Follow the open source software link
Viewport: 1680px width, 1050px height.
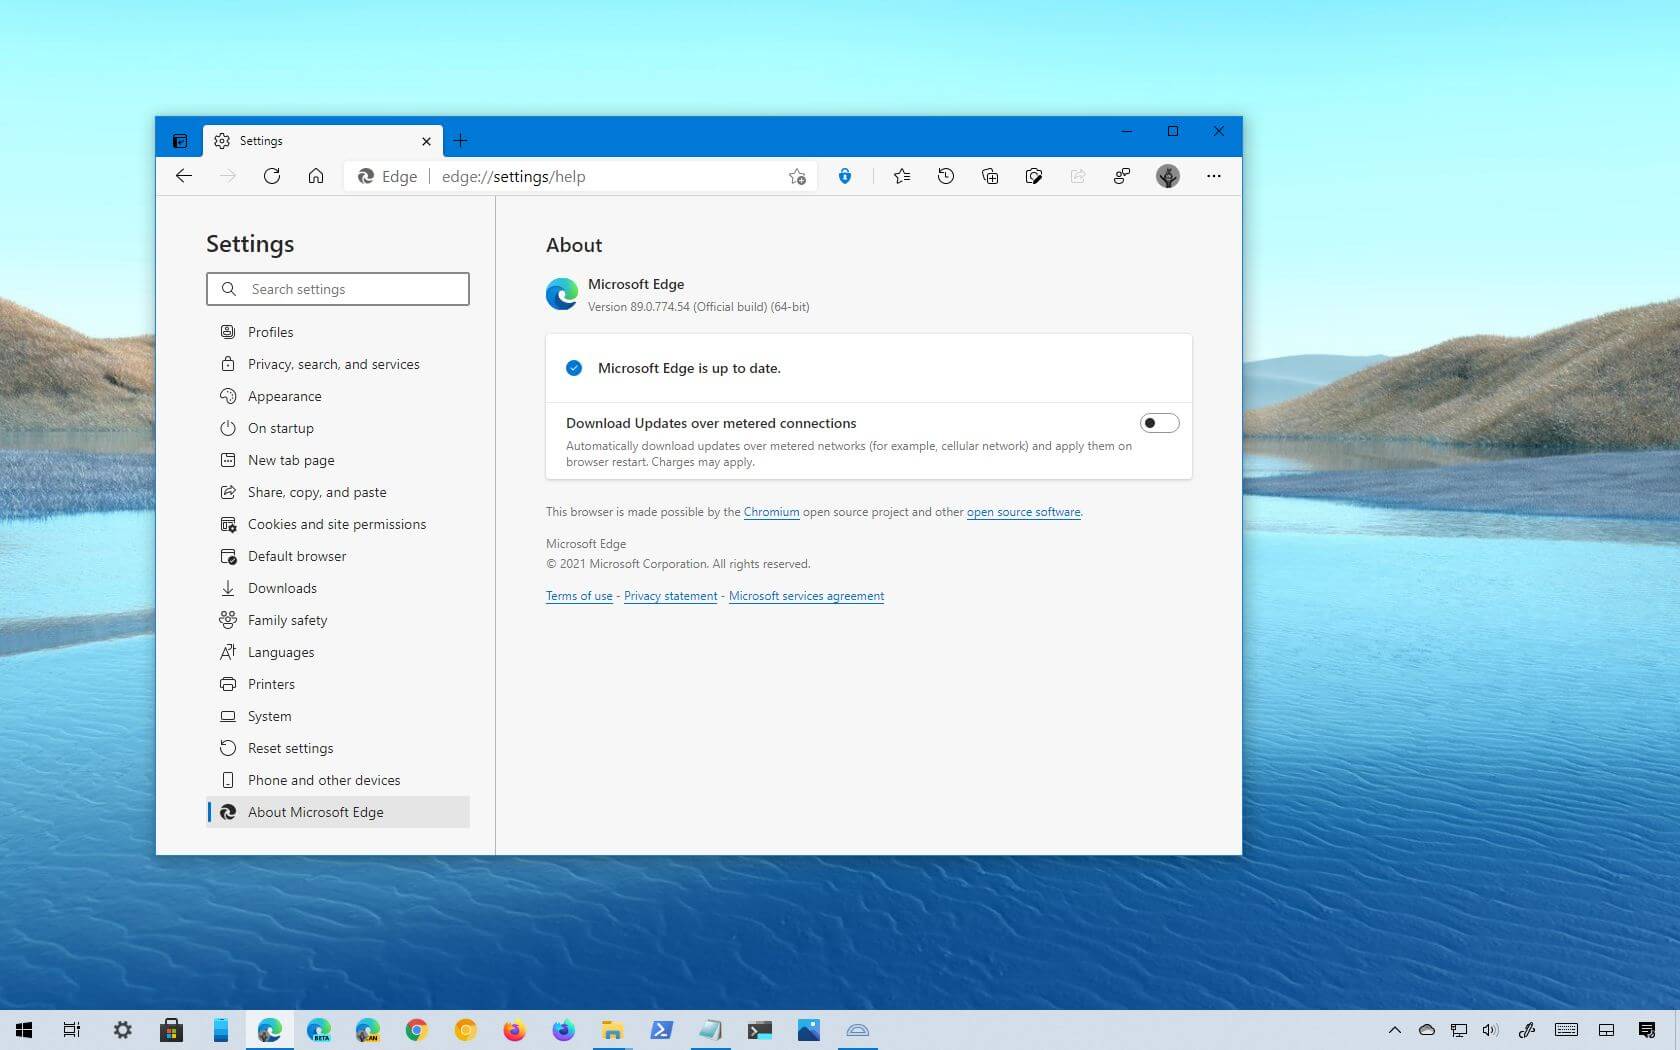(x=1023, y=512)
